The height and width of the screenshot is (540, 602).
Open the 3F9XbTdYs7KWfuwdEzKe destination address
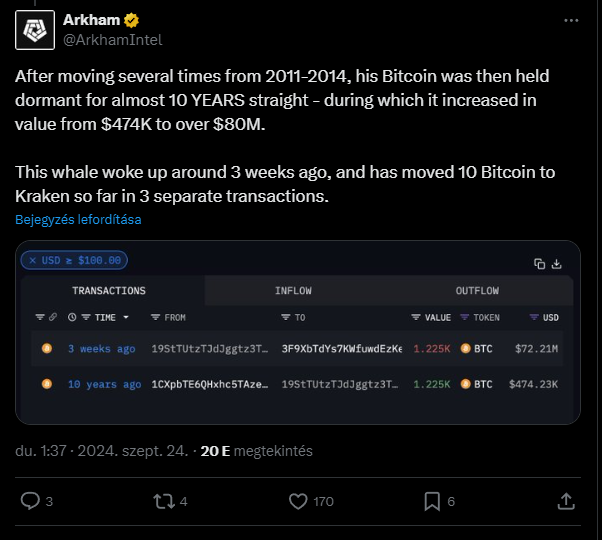(x=342, y=348)
